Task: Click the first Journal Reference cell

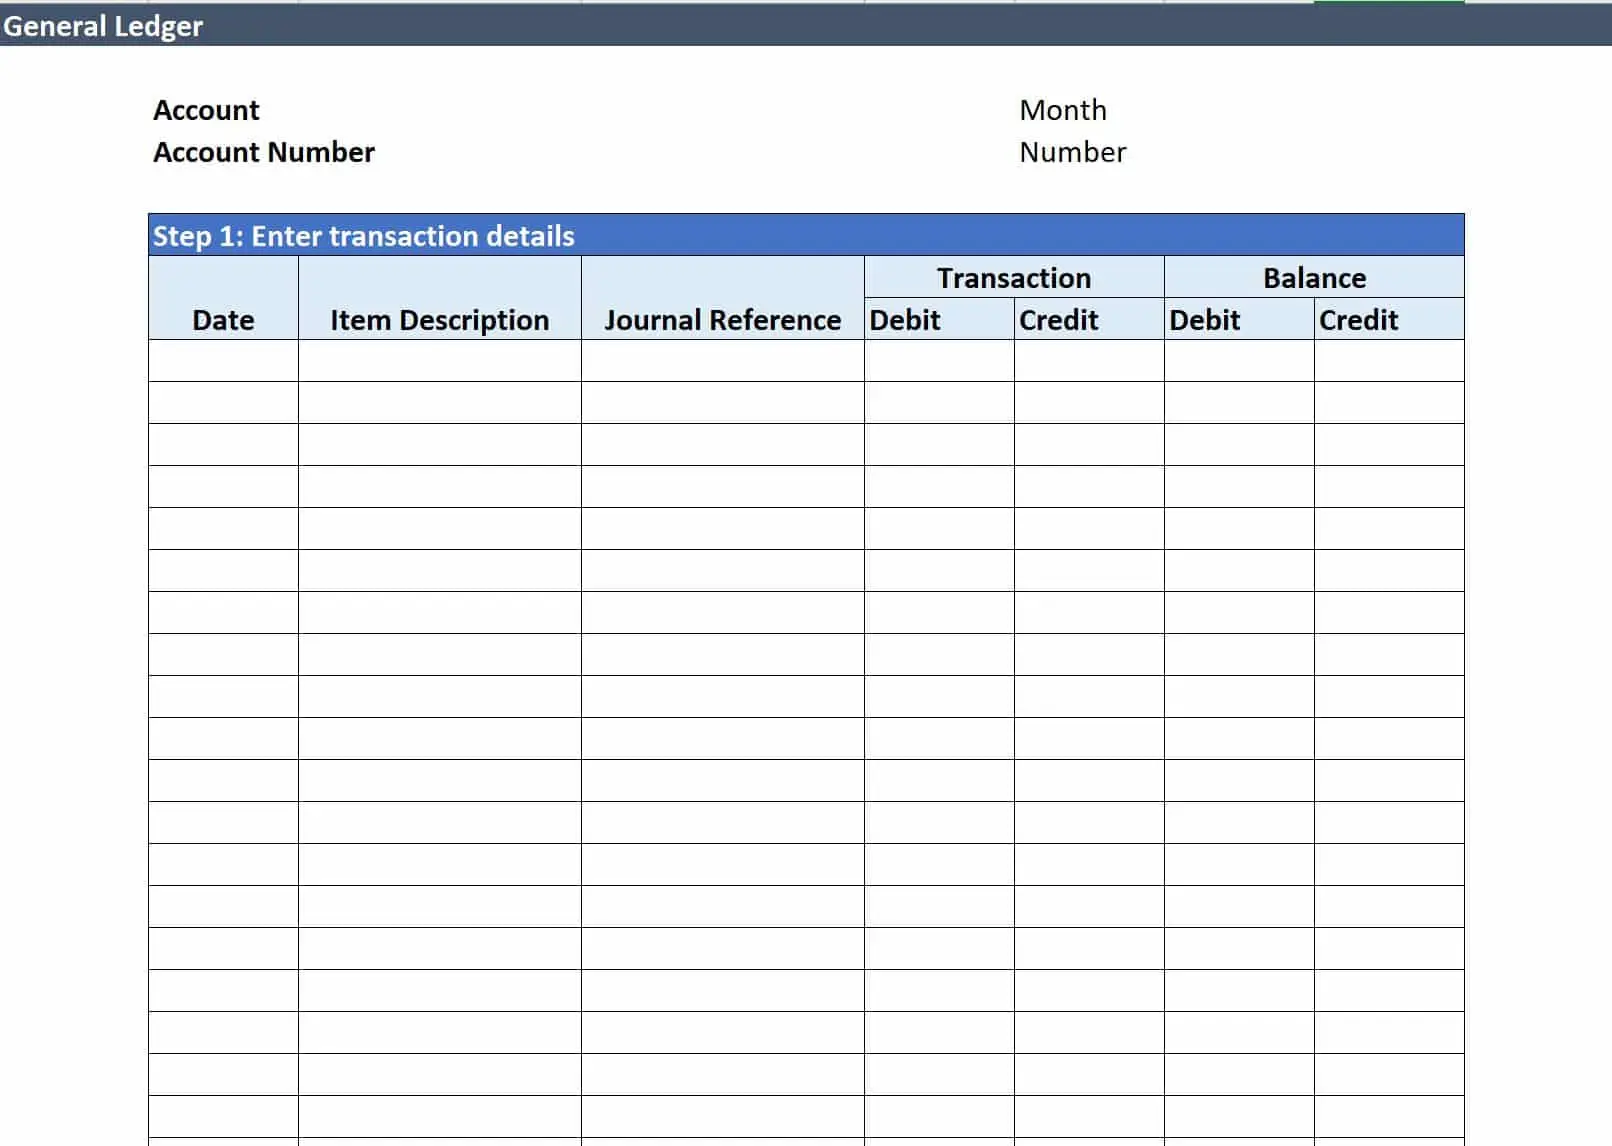Action: tap(722, 362)
